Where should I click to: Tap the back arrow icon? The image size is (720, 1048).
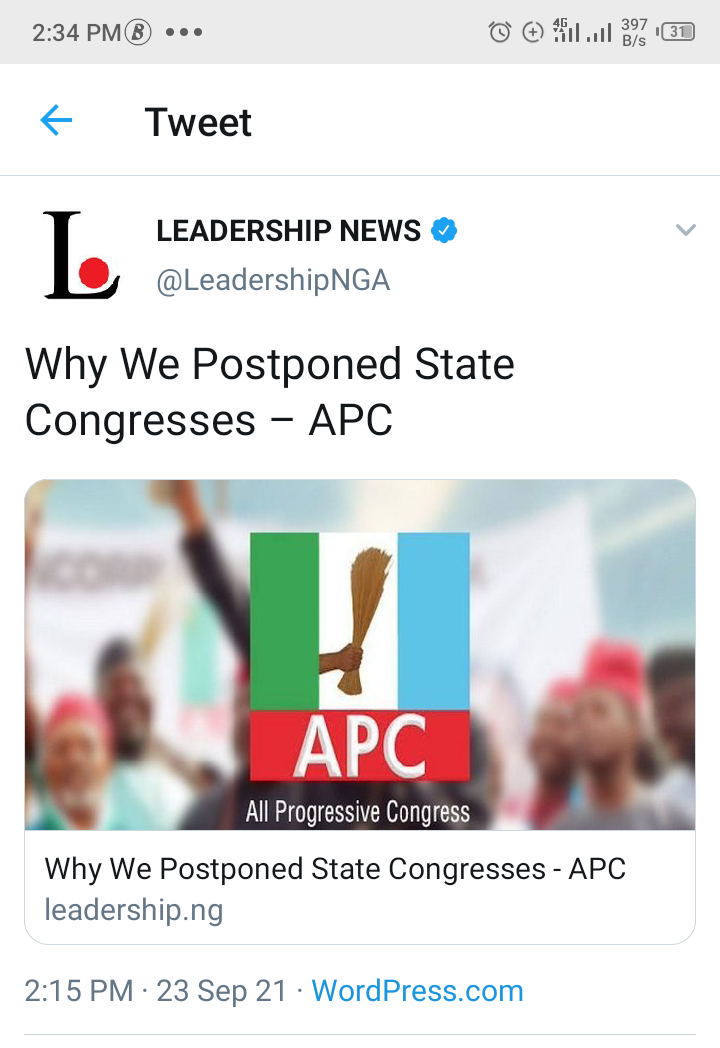pos(56,122)
